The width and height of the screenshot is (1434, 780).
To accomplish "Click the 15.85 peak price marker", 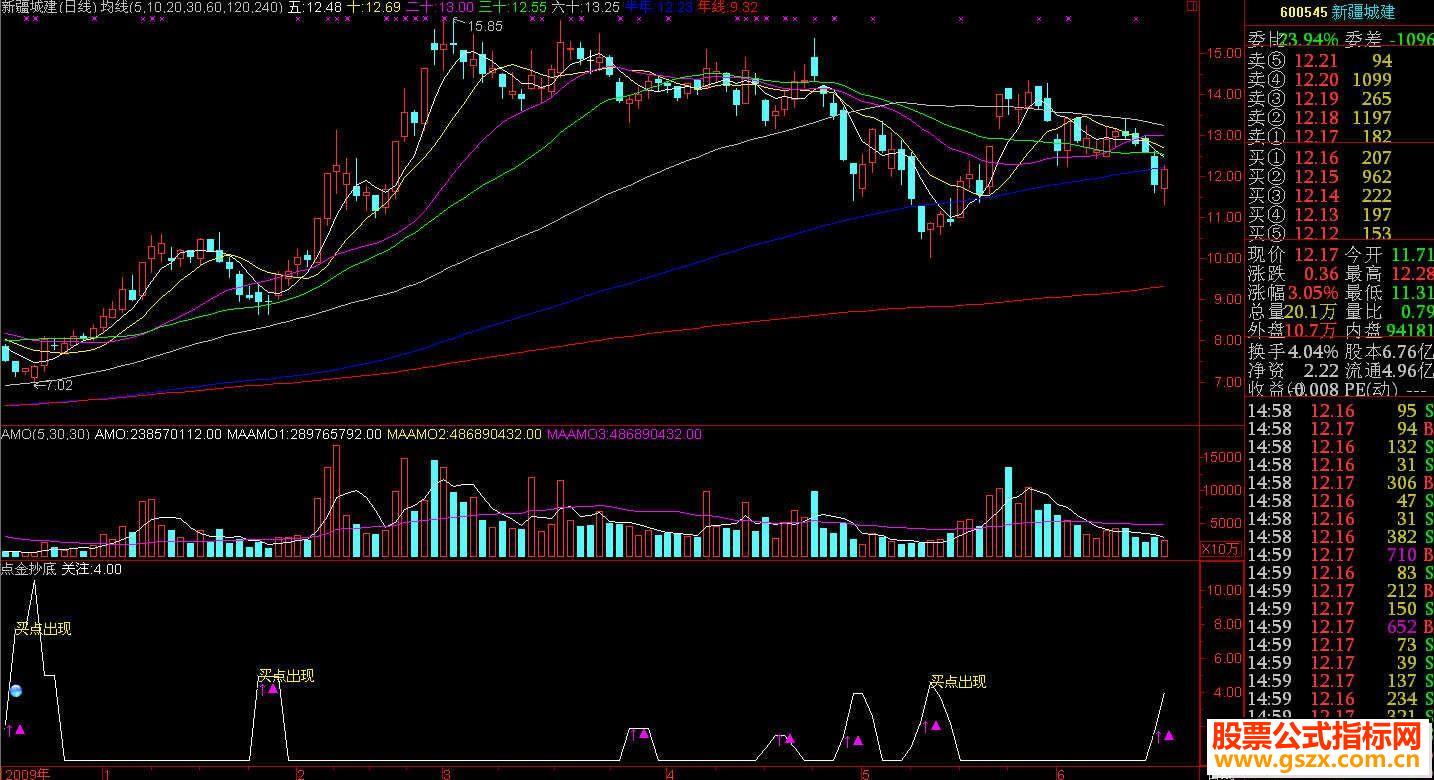I will pos(485,26).
